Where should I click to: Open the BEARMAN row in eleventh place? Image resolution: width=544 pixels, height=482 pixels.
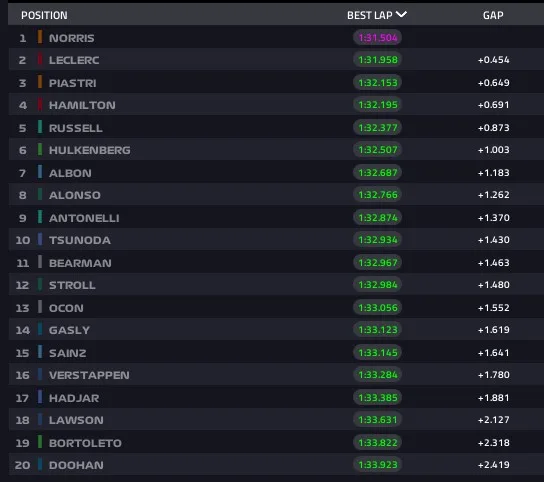(x=276, y=263)
